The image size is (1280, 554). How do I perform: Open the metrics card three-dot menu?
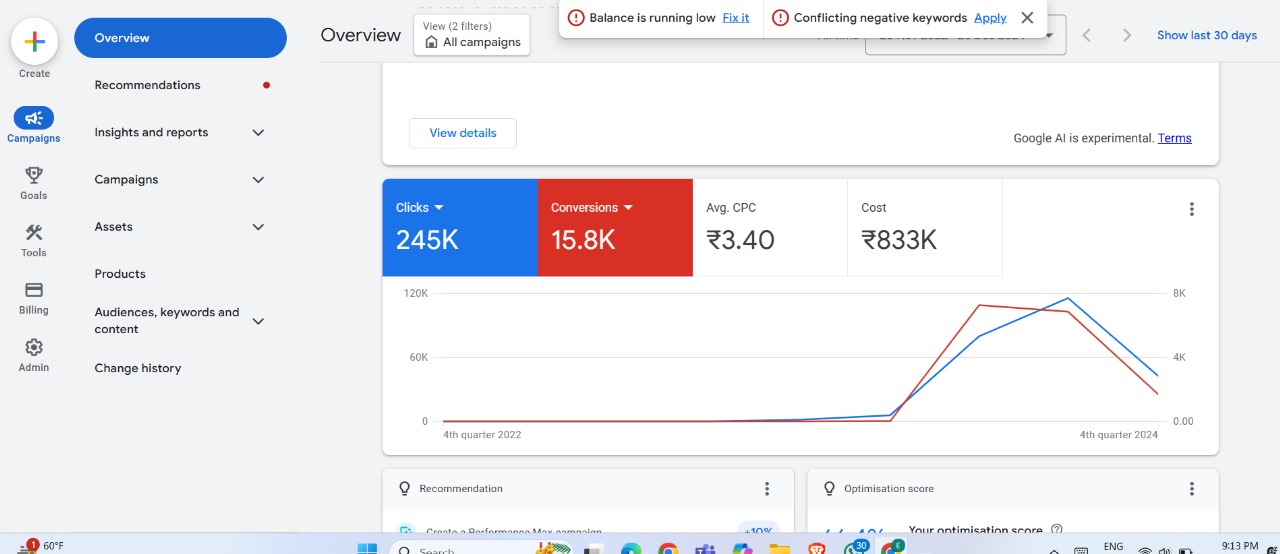[1191, 209]
